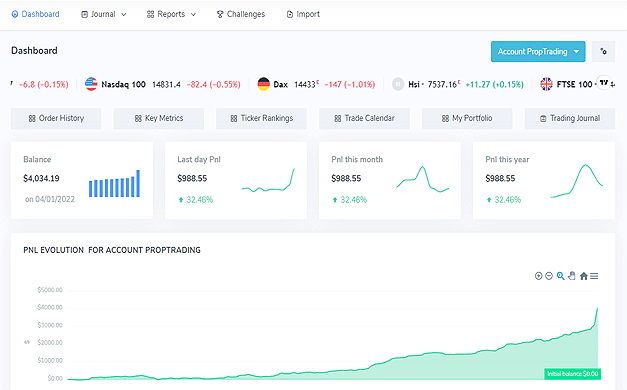The height and width of the screenshot is (390, 627).
Task: Click the Key Metrics grid icon
Action: (138, 118)
